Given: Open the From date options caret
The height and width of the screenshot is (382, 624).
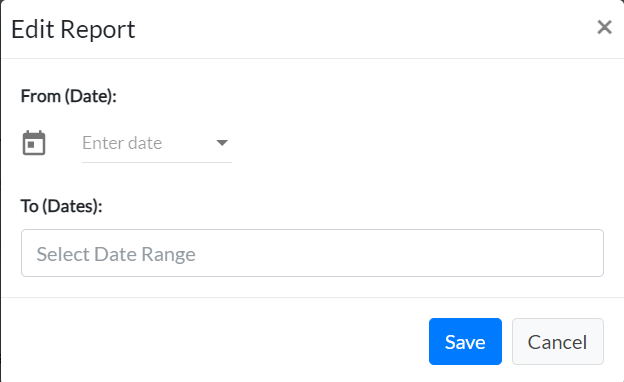Looking at the screenshot, I should click(x=222, y=142).
